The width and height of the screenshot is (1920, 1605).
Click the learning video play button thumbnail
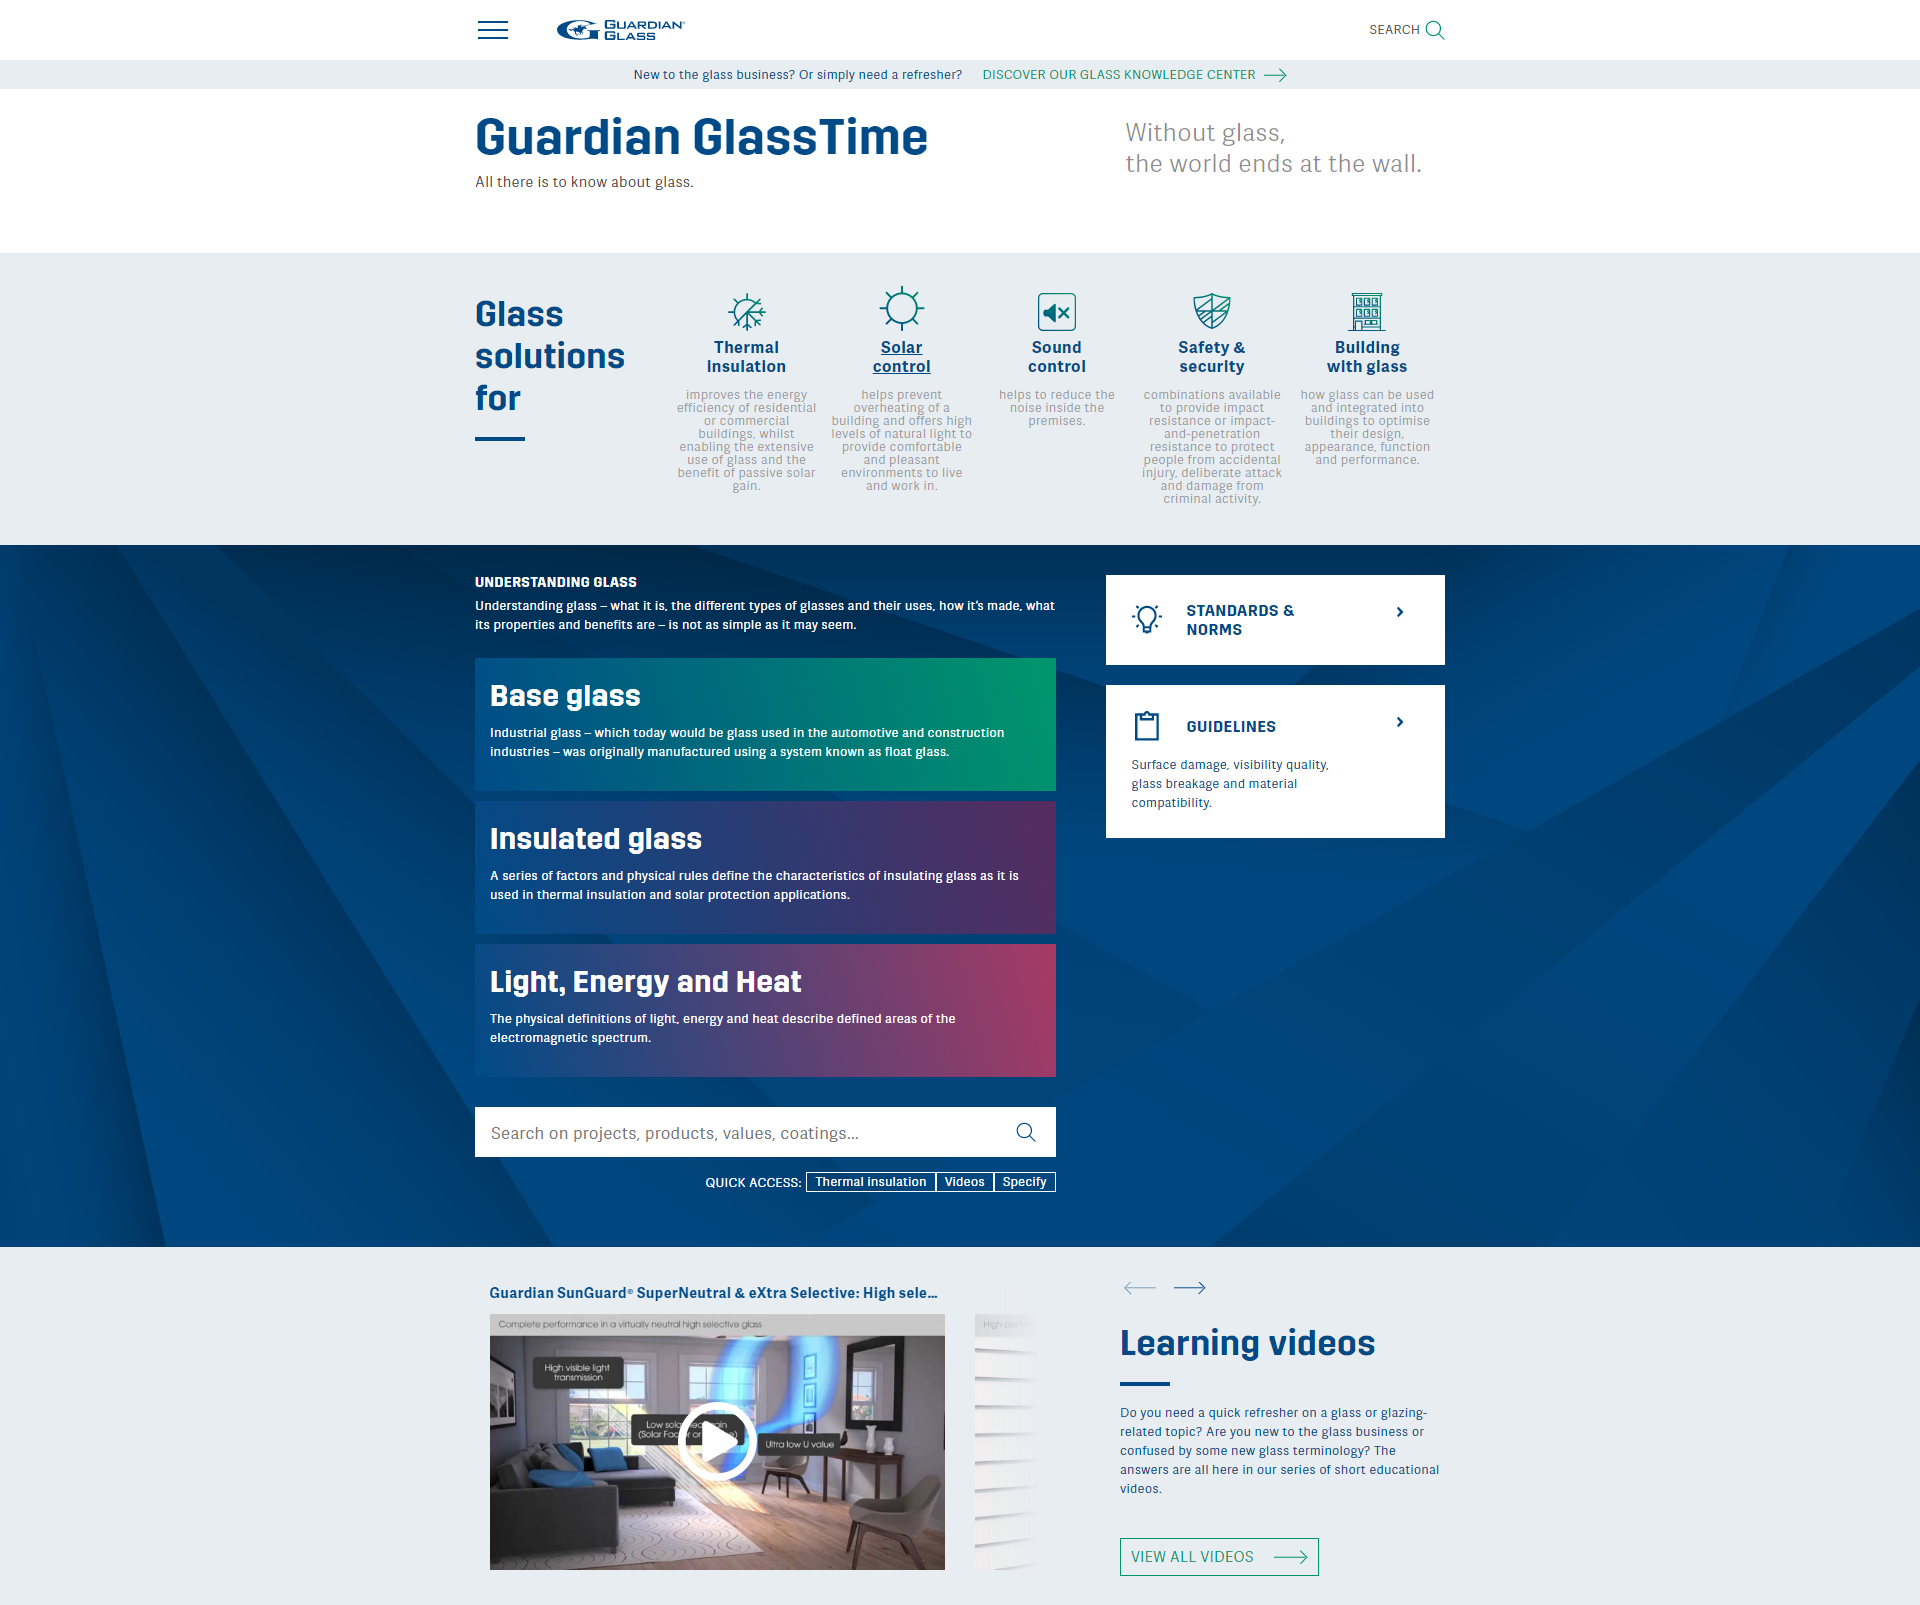pos(716,1442)
